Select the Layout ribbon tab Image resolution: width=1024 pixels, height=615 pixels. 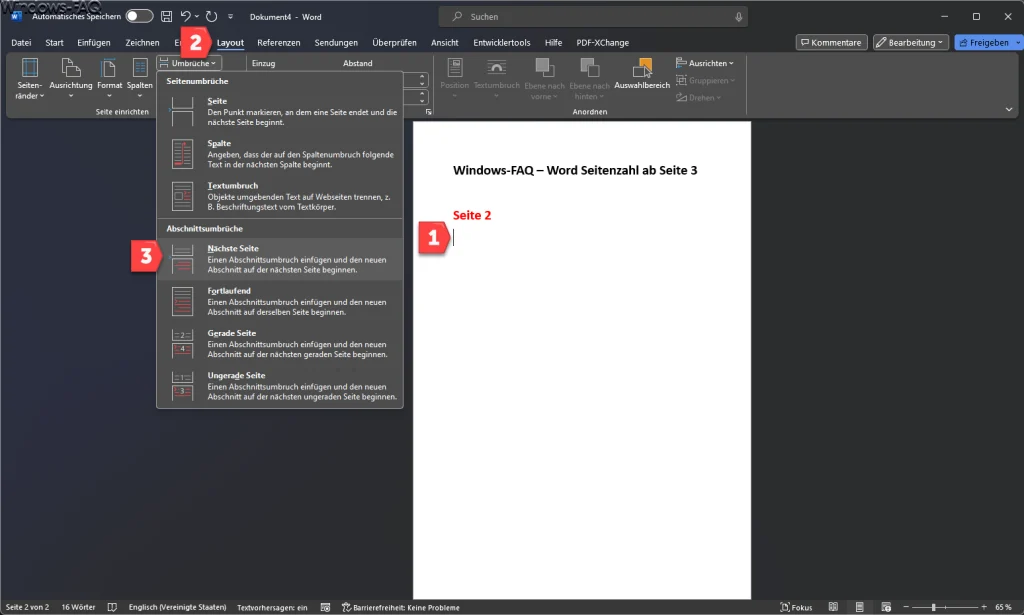(230, 42)
